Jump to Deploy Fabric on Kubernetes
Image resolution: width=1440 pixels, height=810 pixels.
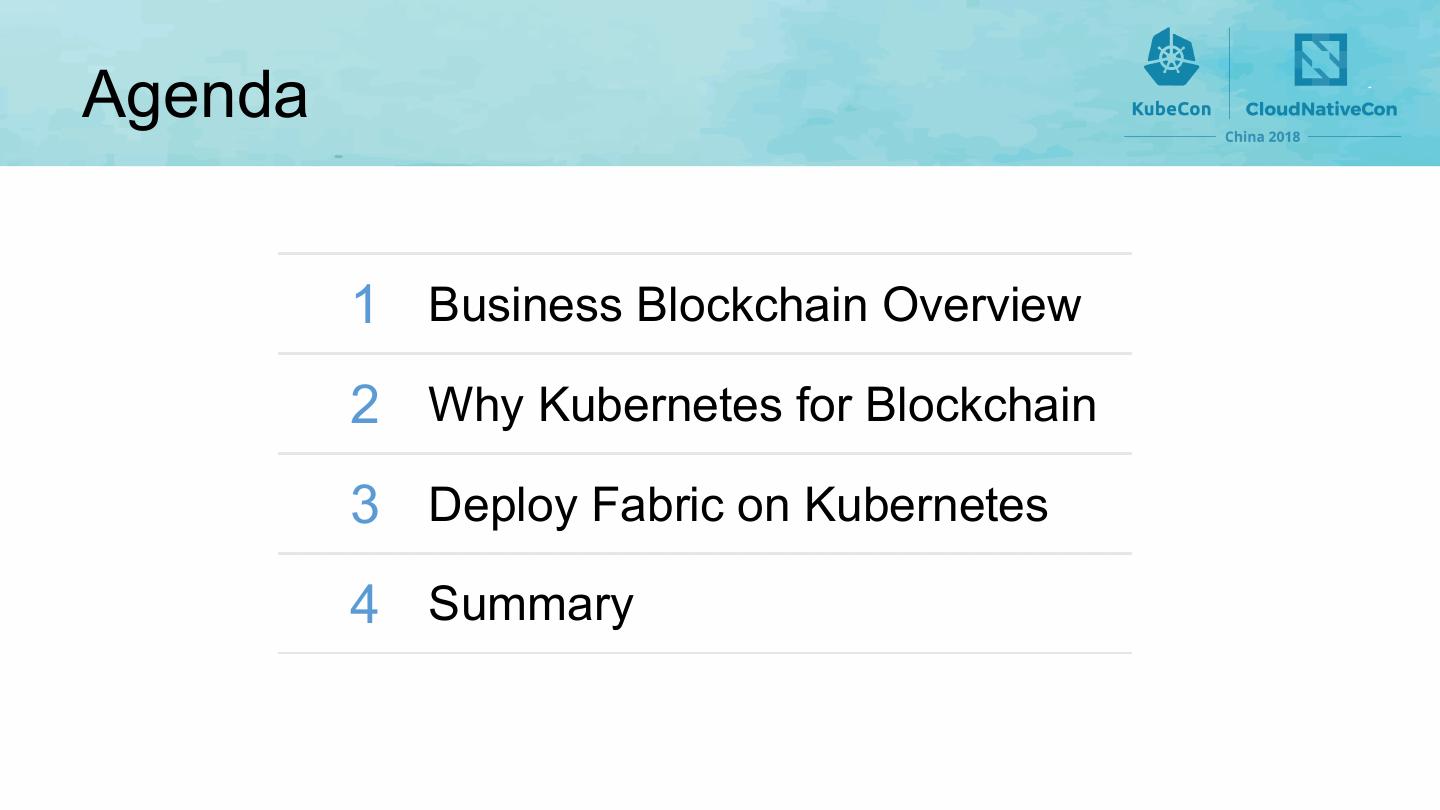738,504
